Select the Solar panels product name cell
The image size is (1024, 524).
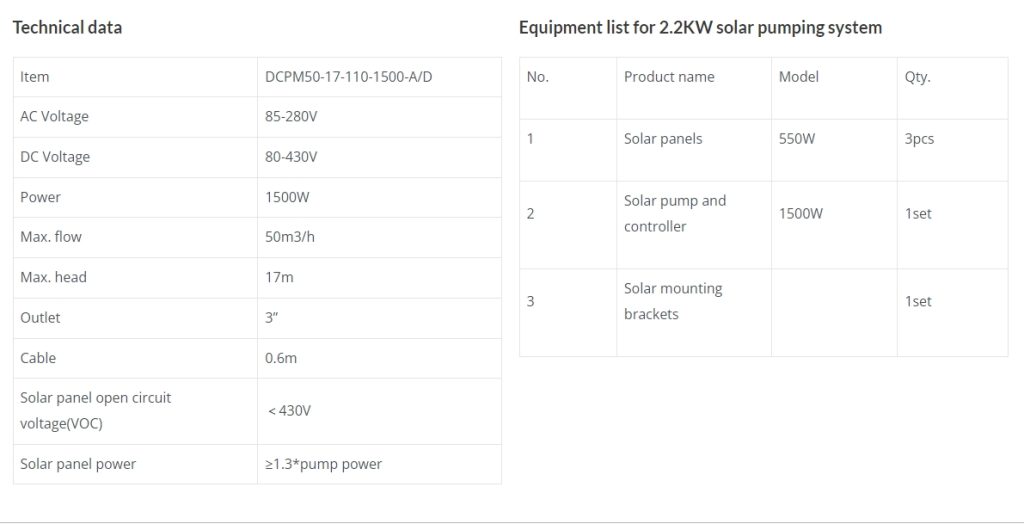[694, 150]
